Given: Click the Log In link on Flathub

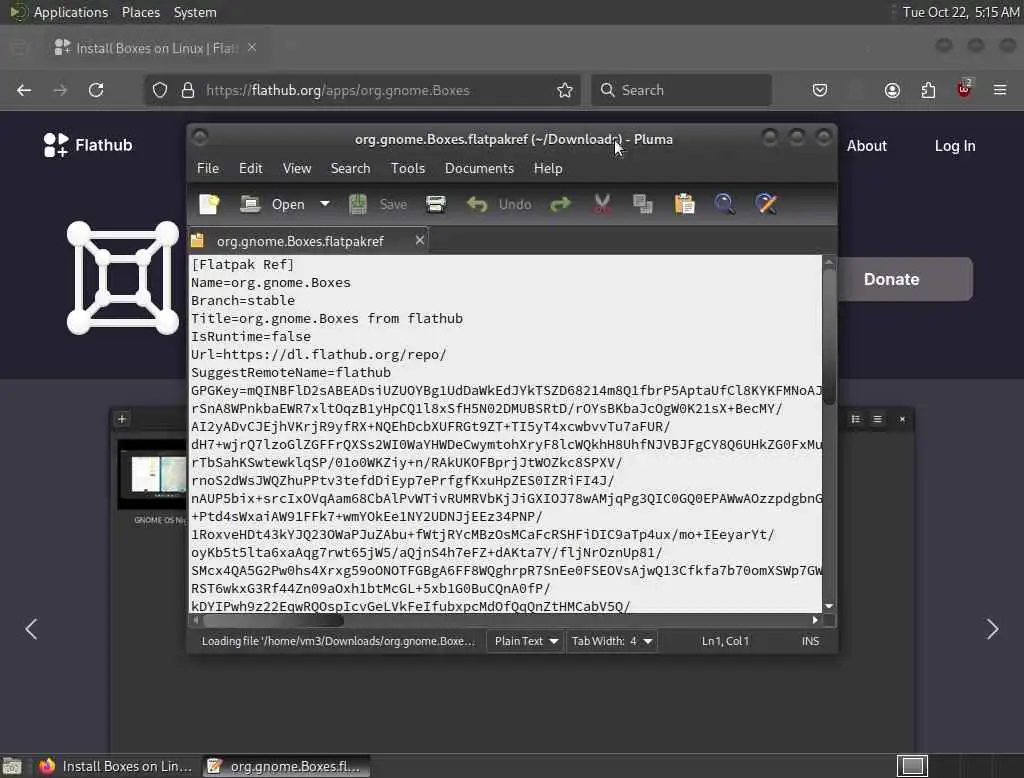Looking at the screenshot, I should click(955, 146).
